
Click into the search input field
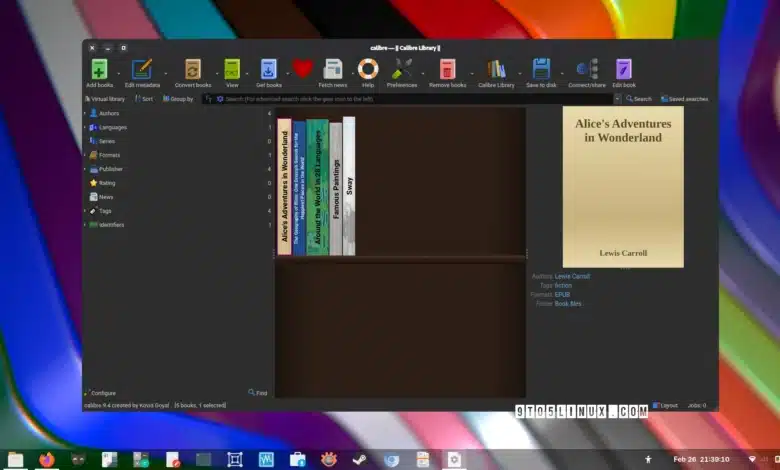(418, 99)
